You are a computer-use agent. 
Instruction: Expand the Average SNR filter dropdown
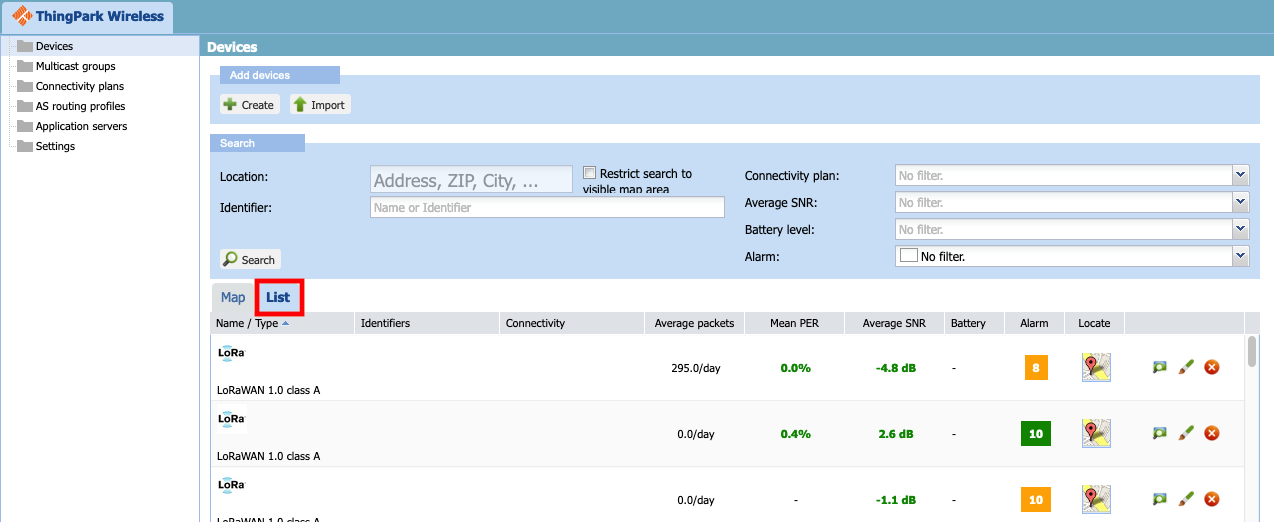1241,202
